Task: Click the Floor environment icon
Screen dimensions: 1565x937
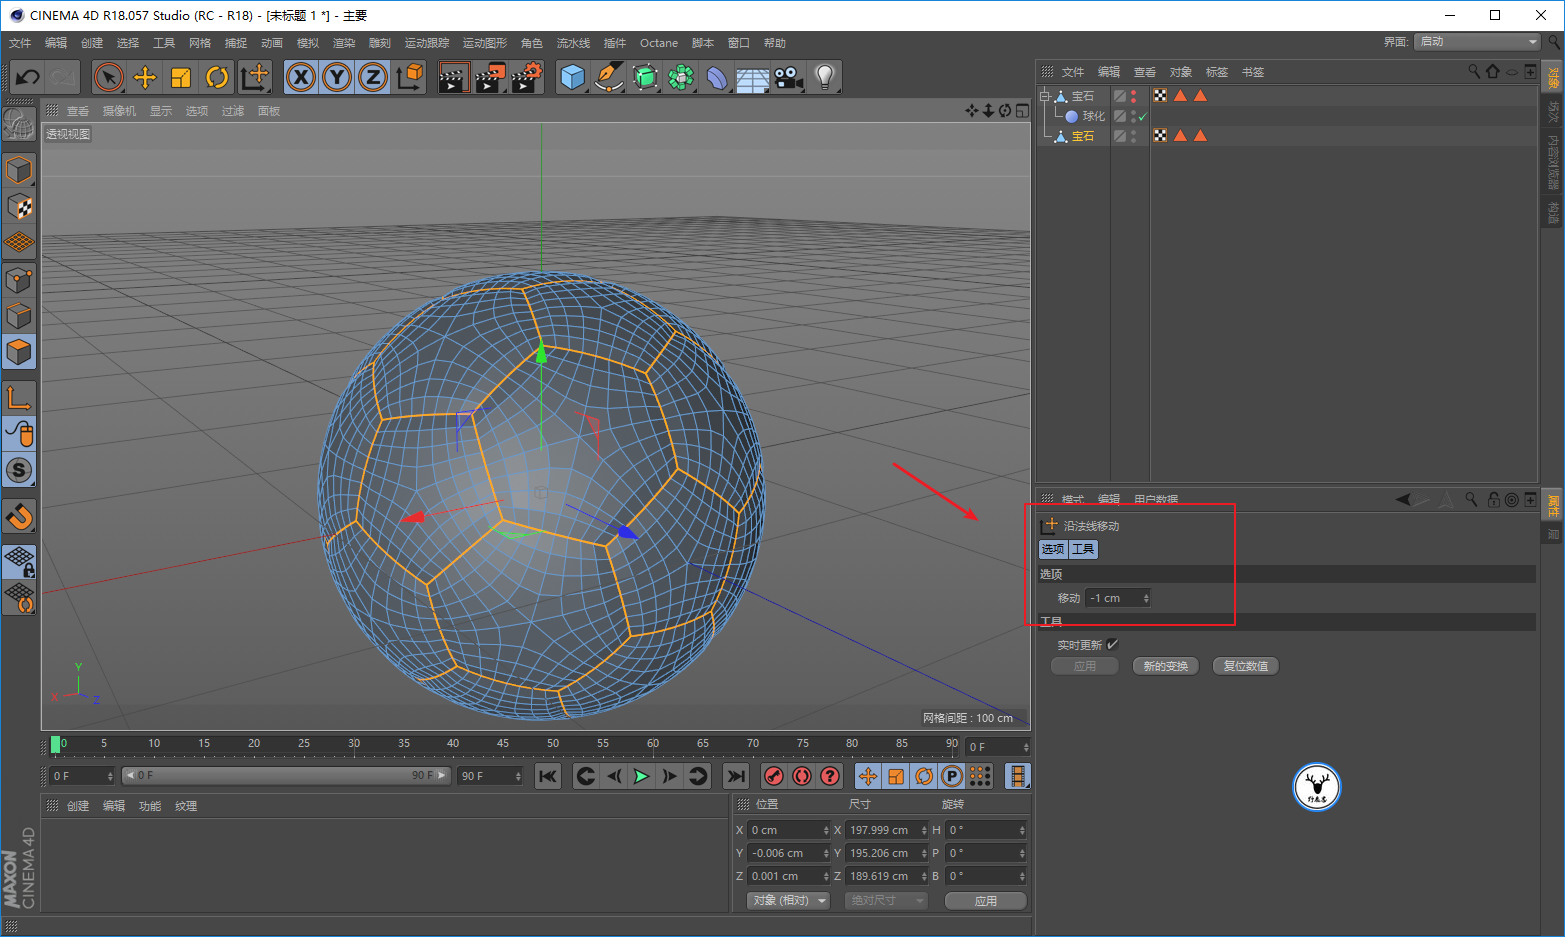Action: (752, 78)
